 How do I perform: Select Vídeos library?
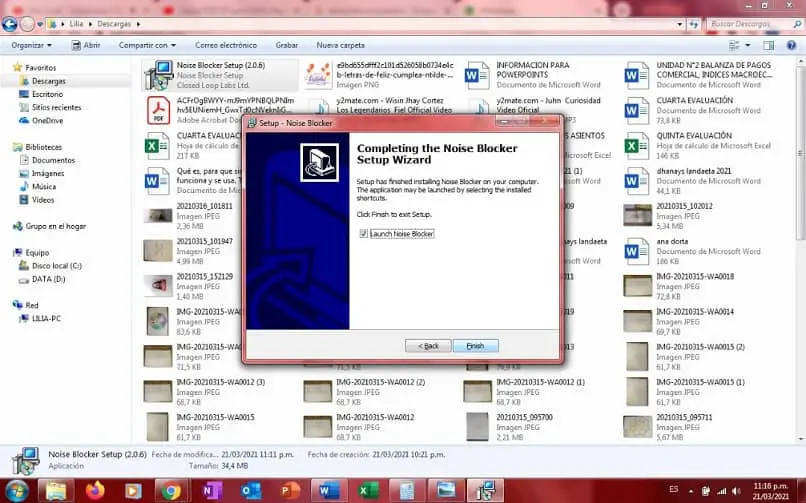pyautogui.click(x=43, y=200)
